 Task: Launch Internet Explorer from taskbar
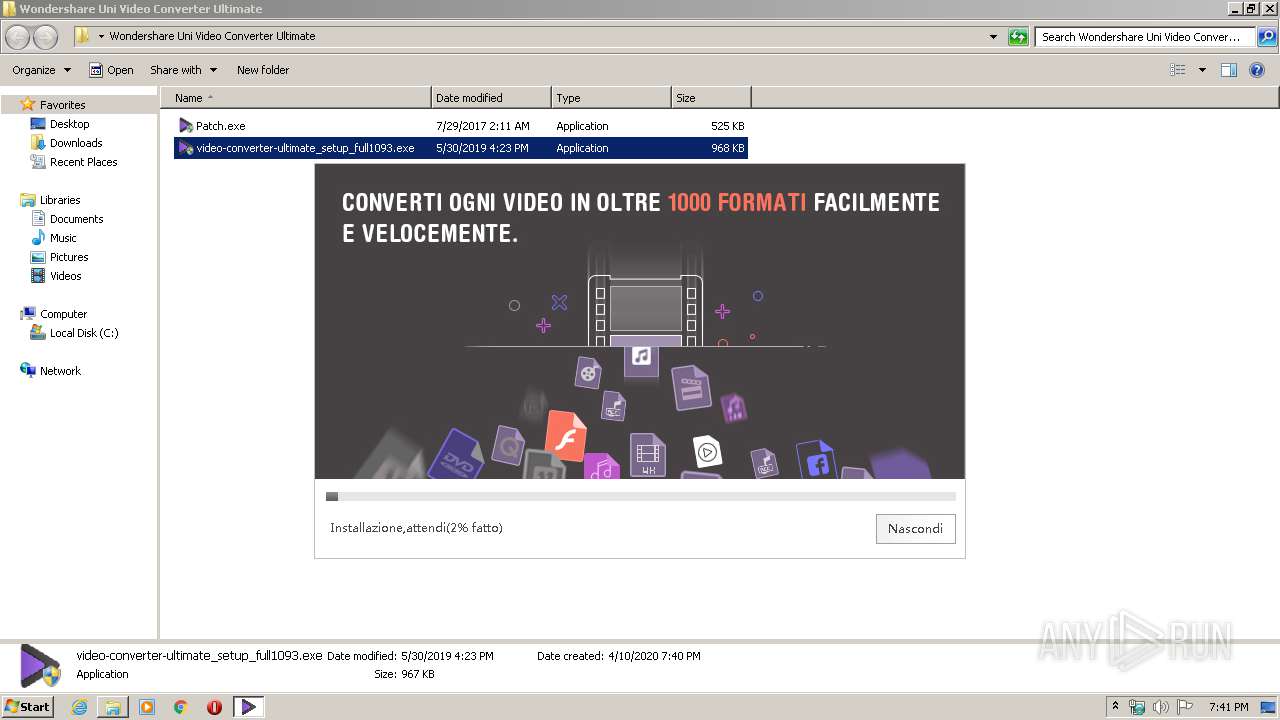(79, 707)
